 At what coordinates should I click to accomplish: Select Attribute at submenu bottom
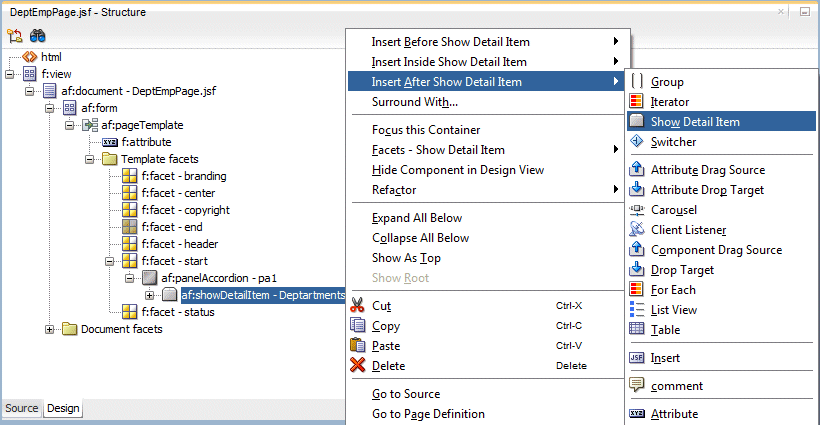721,413
